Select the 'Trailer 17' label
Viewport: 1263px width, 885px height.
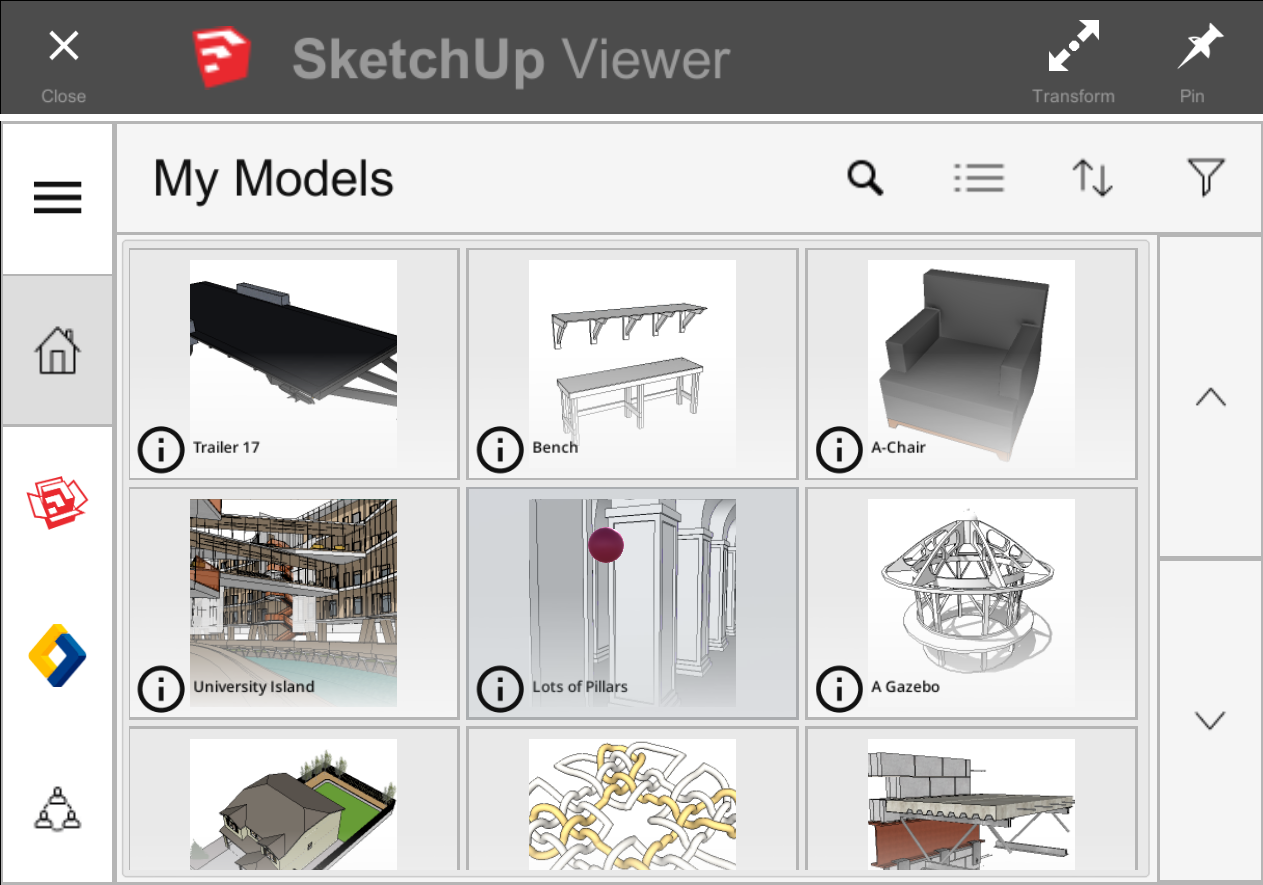tap(226, 447)
